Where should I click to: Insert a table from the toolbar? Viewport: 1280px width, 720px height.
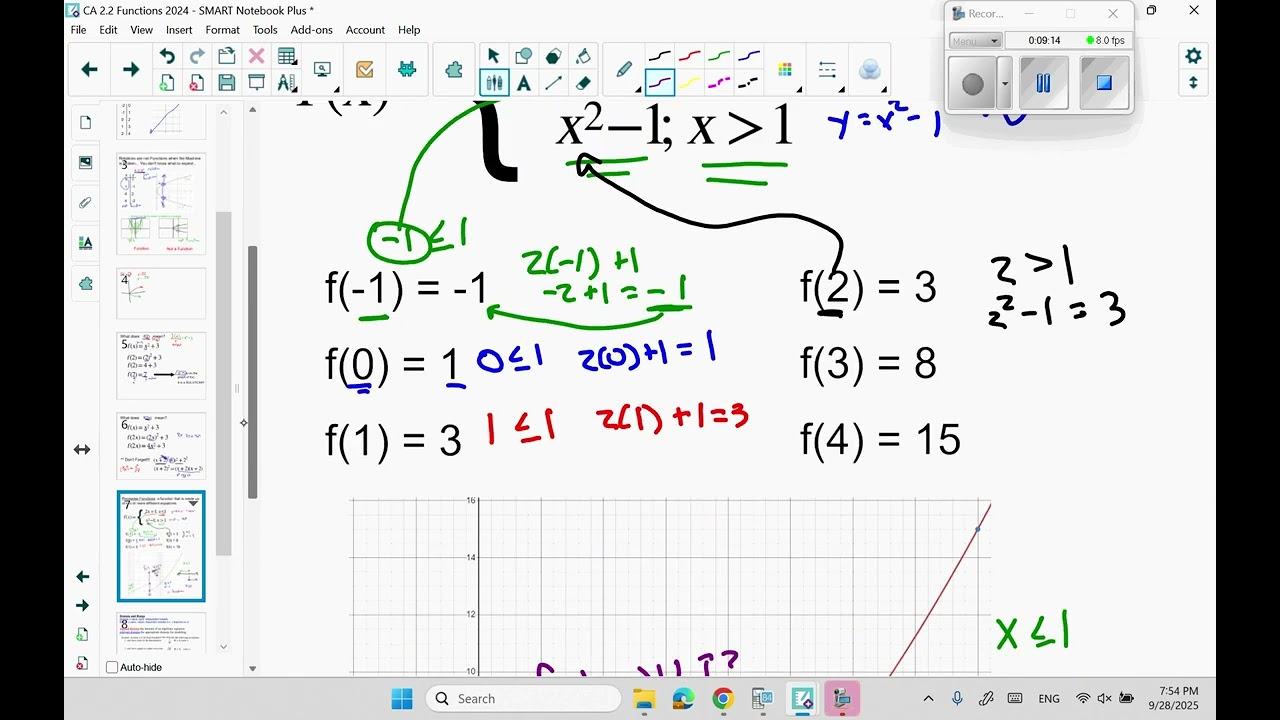click(x=287, y=57)
